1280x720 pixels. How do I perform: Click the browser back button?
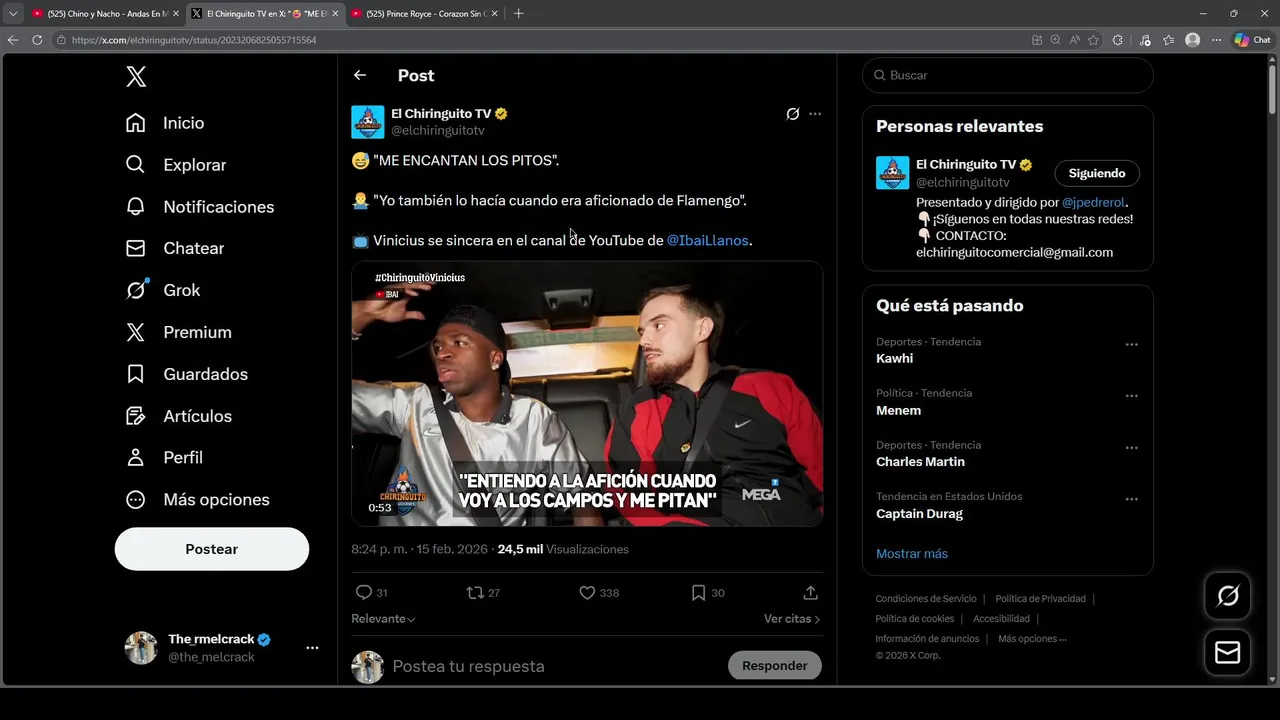13,40
